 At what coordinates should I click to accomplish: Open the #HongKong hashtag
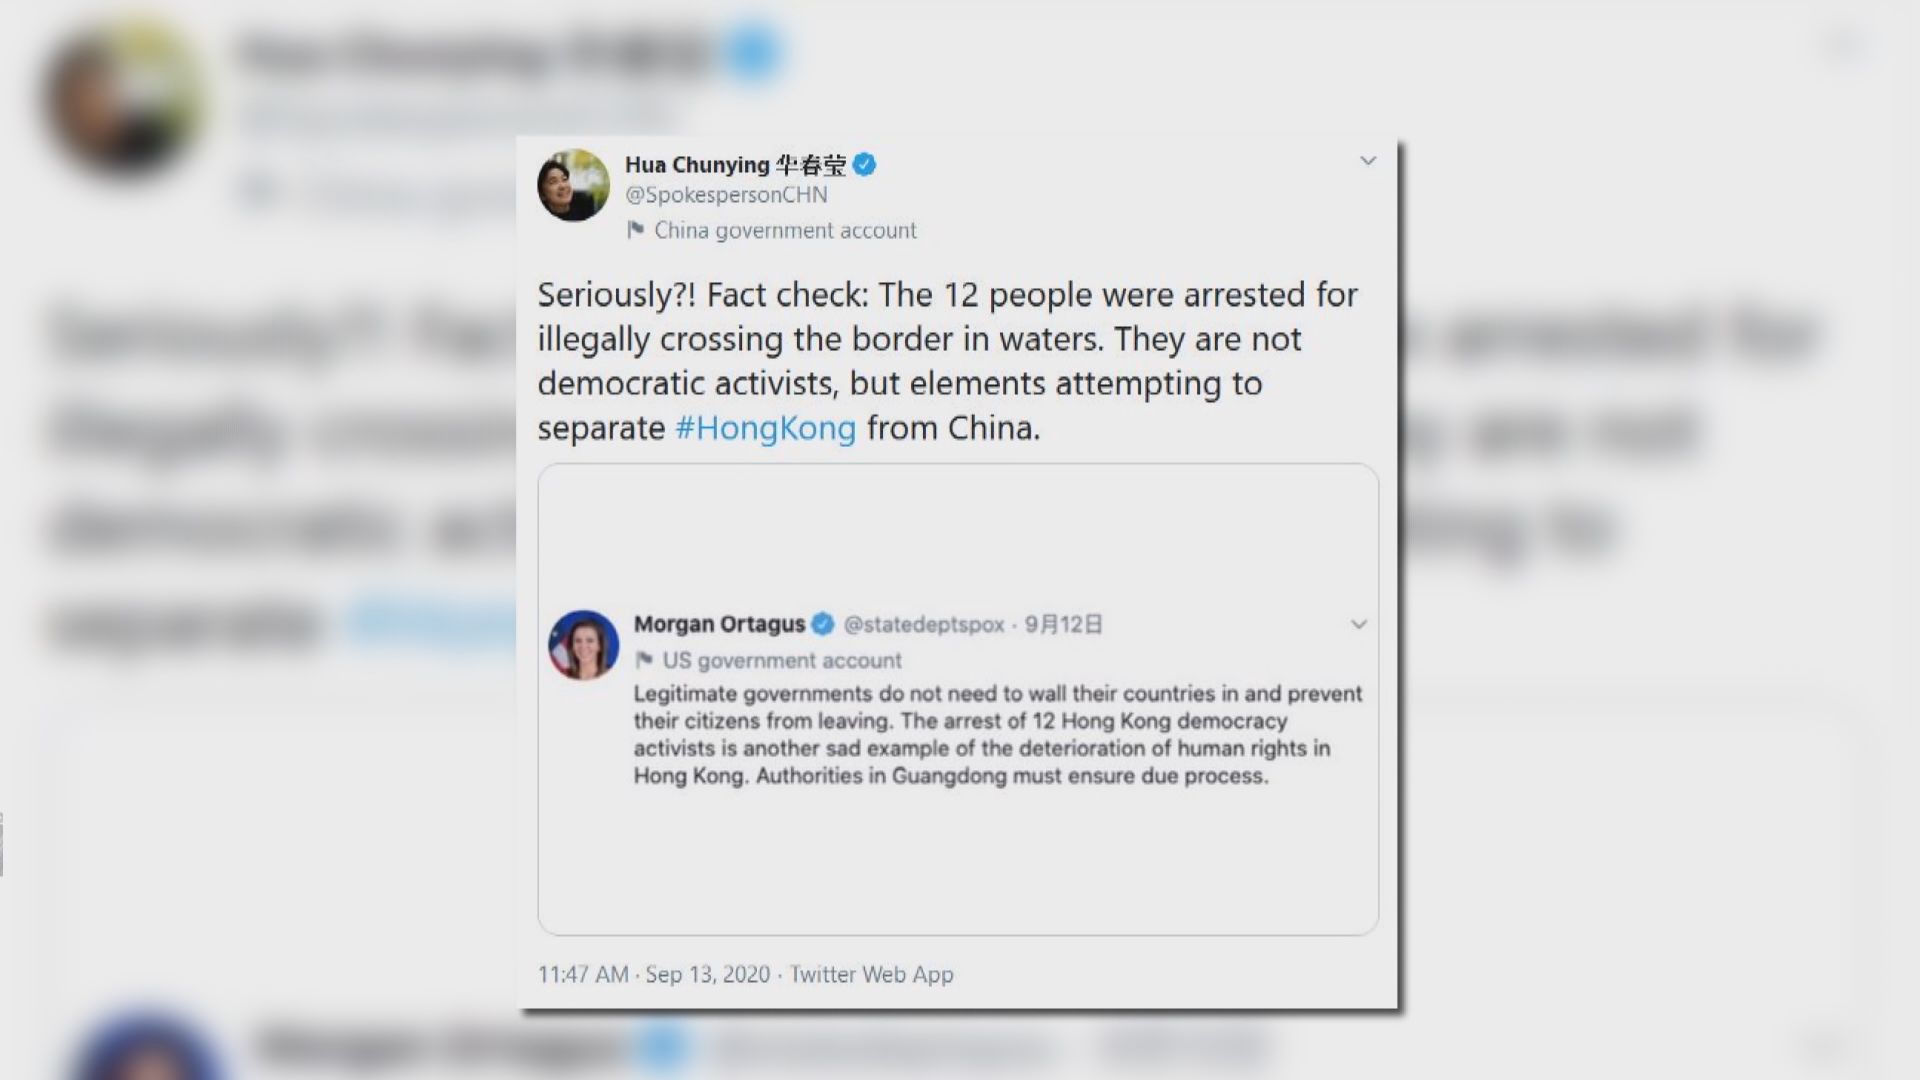766,428
